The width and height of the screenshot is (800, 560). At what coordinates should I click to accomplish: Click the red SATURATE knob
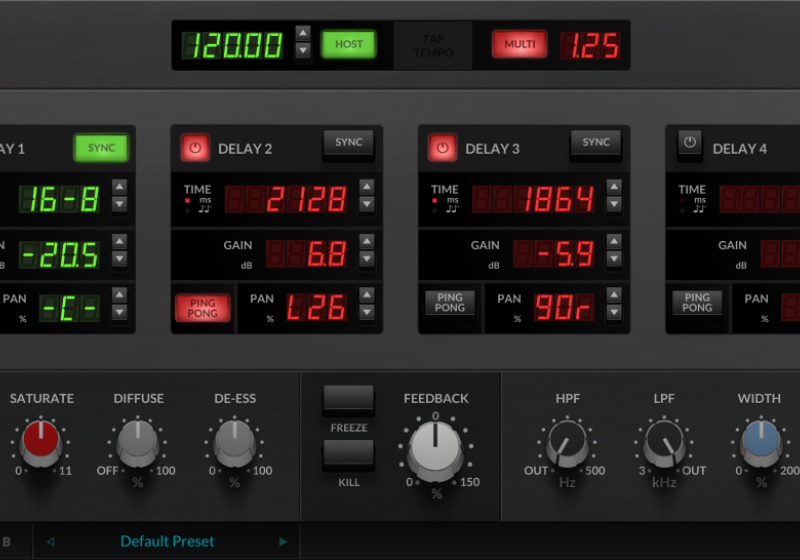pyautogui.click(x=41, y=442)
